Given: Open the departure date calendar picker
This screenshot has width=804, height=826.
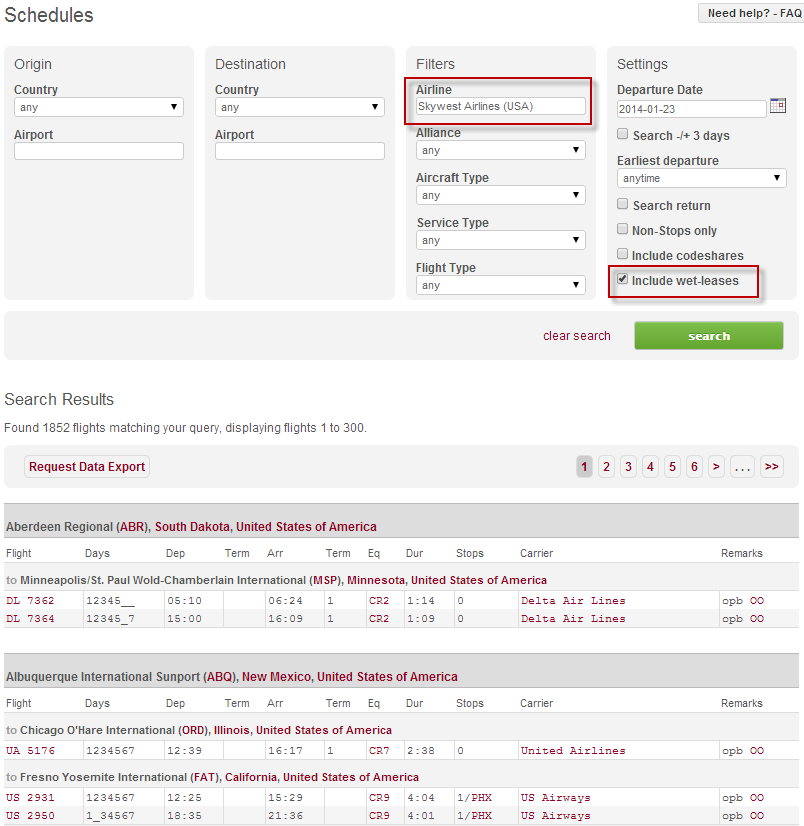Looking at the screenshot, I should coord(778,107).
